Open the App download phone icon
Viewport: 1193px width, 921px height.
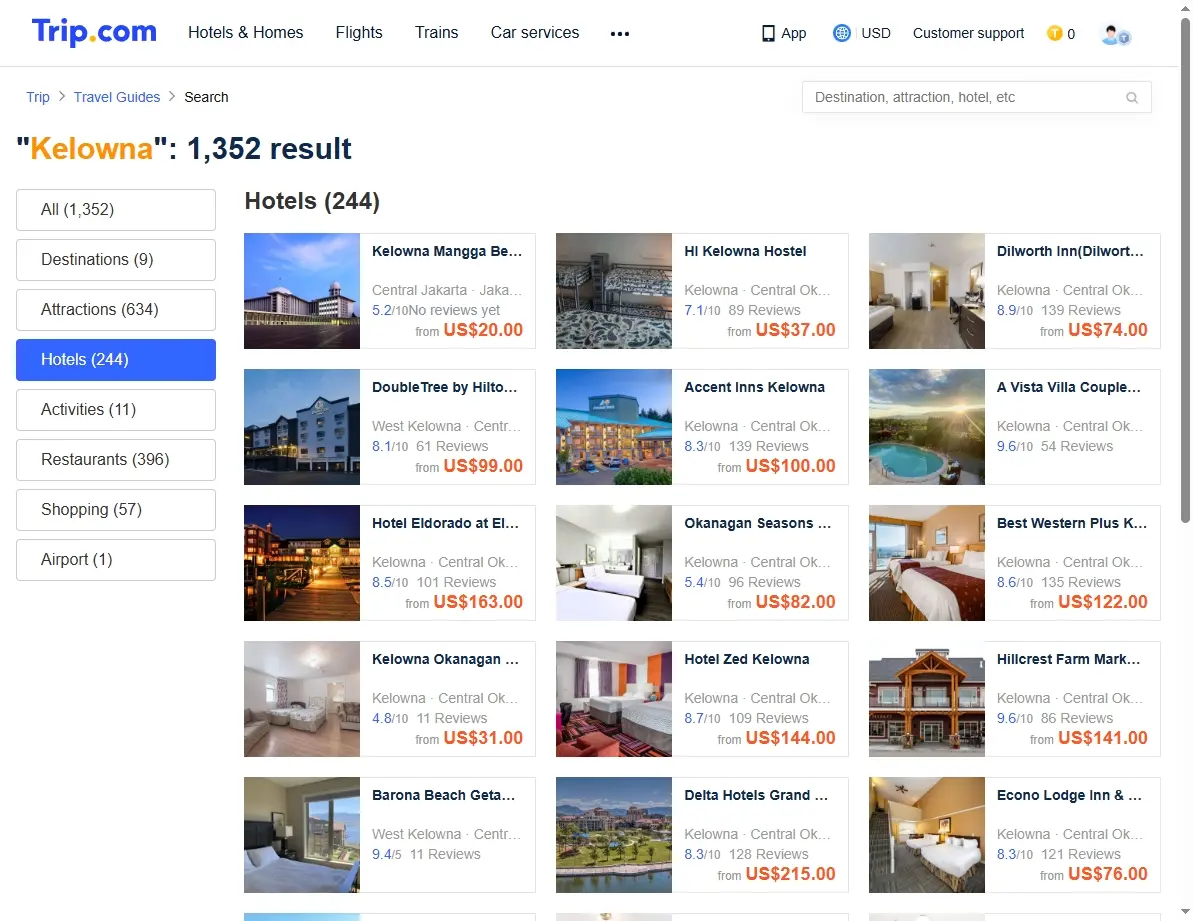(768, 33)
